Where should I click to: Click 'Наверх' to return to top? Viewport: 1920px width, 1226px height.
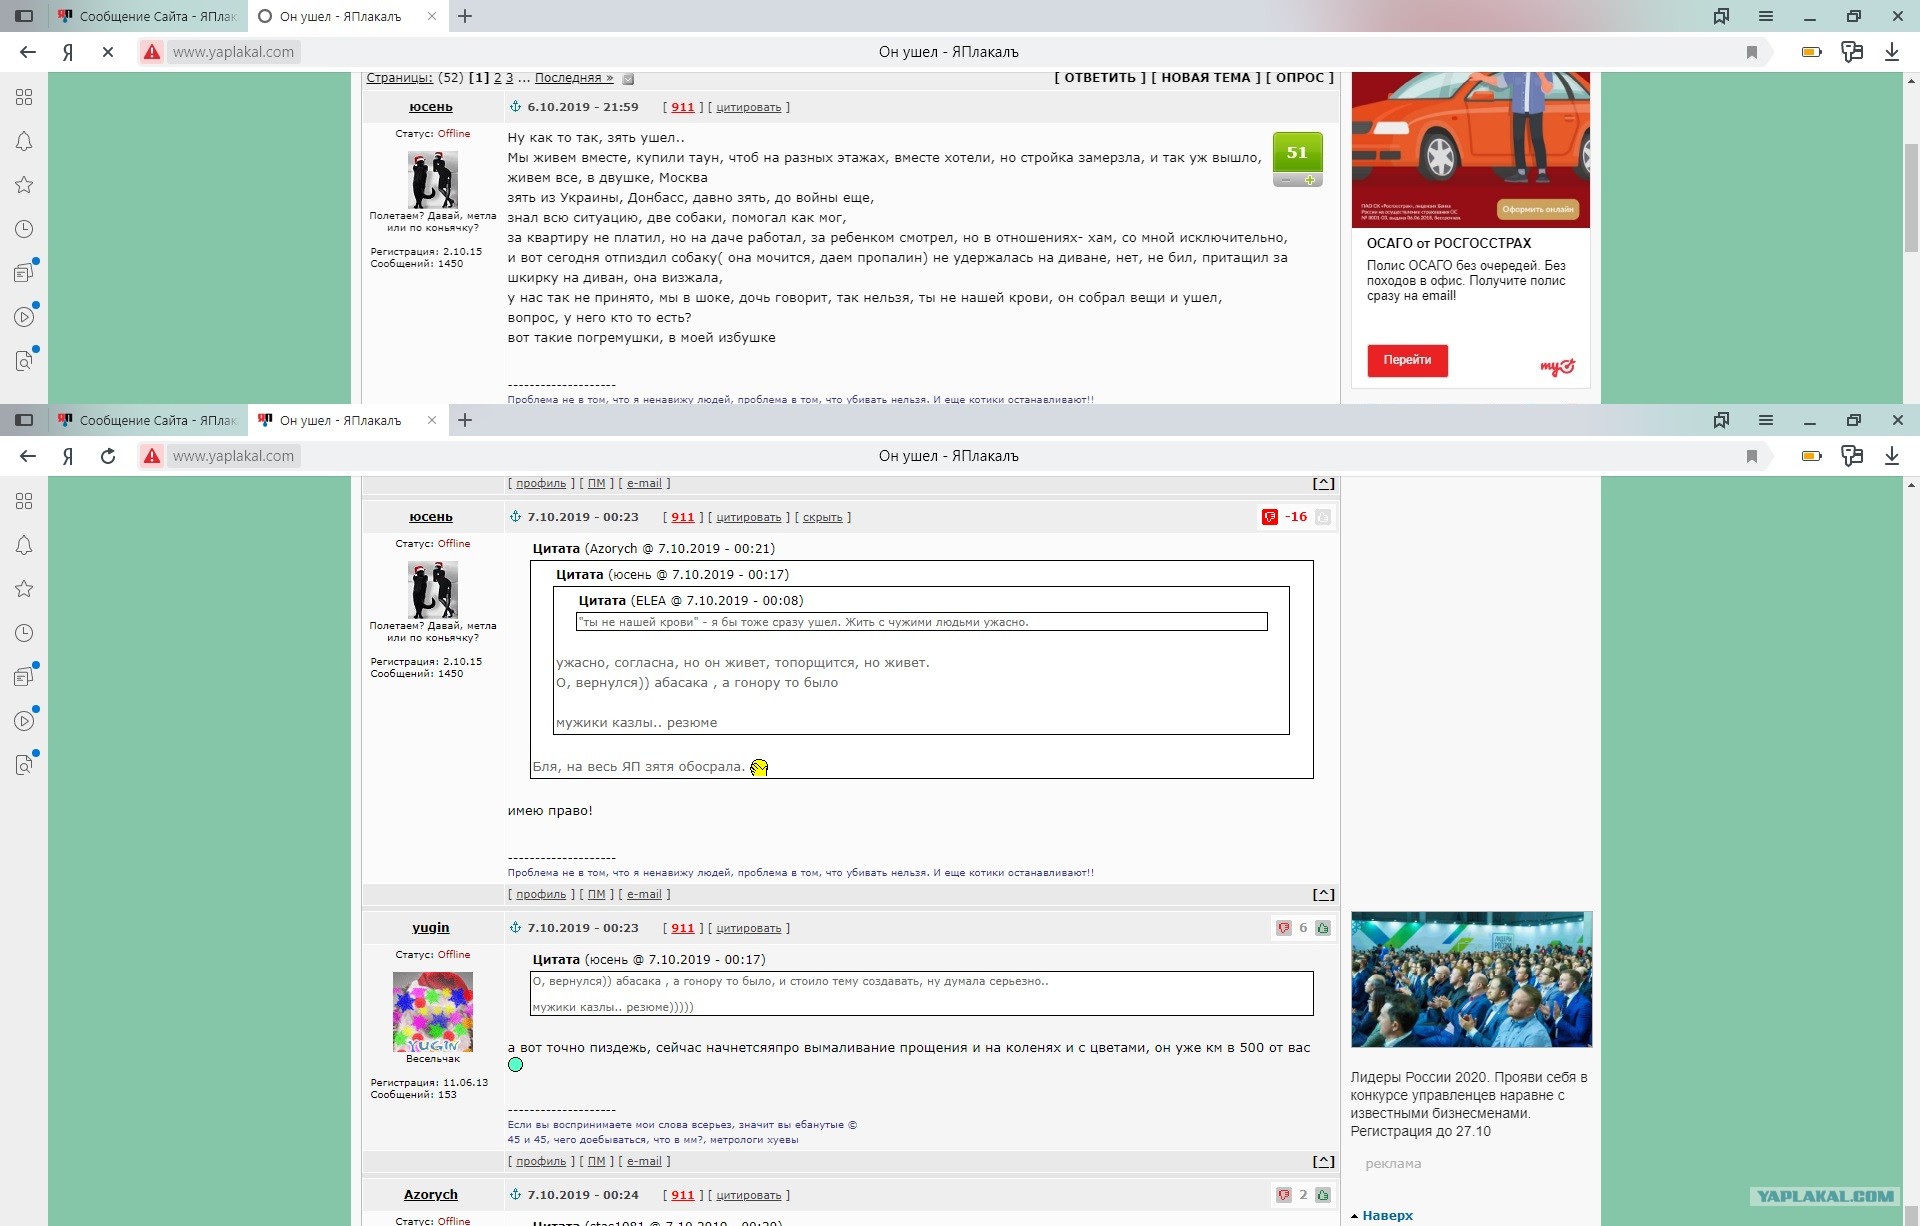1387,1216
